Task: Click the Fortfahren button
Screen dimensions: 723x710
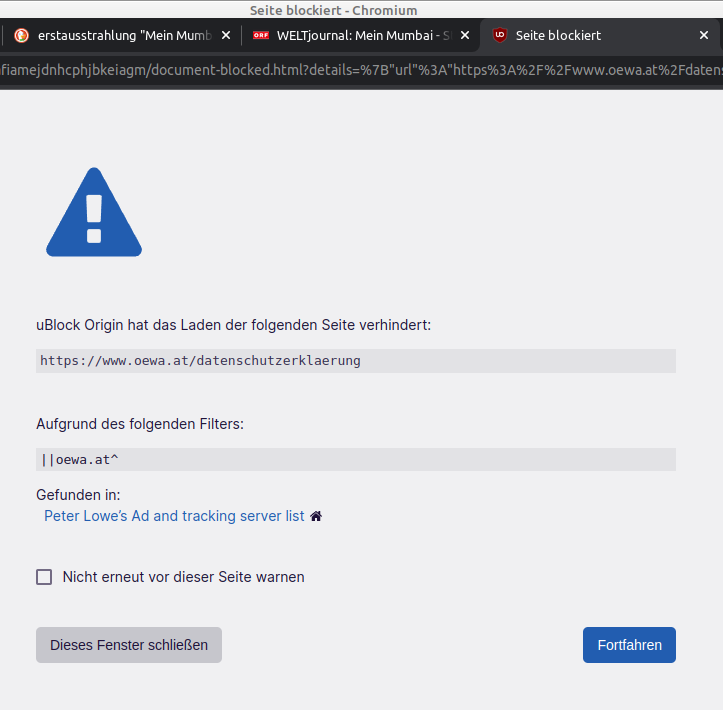Action: pyautogui.click(x=629, y=645)
